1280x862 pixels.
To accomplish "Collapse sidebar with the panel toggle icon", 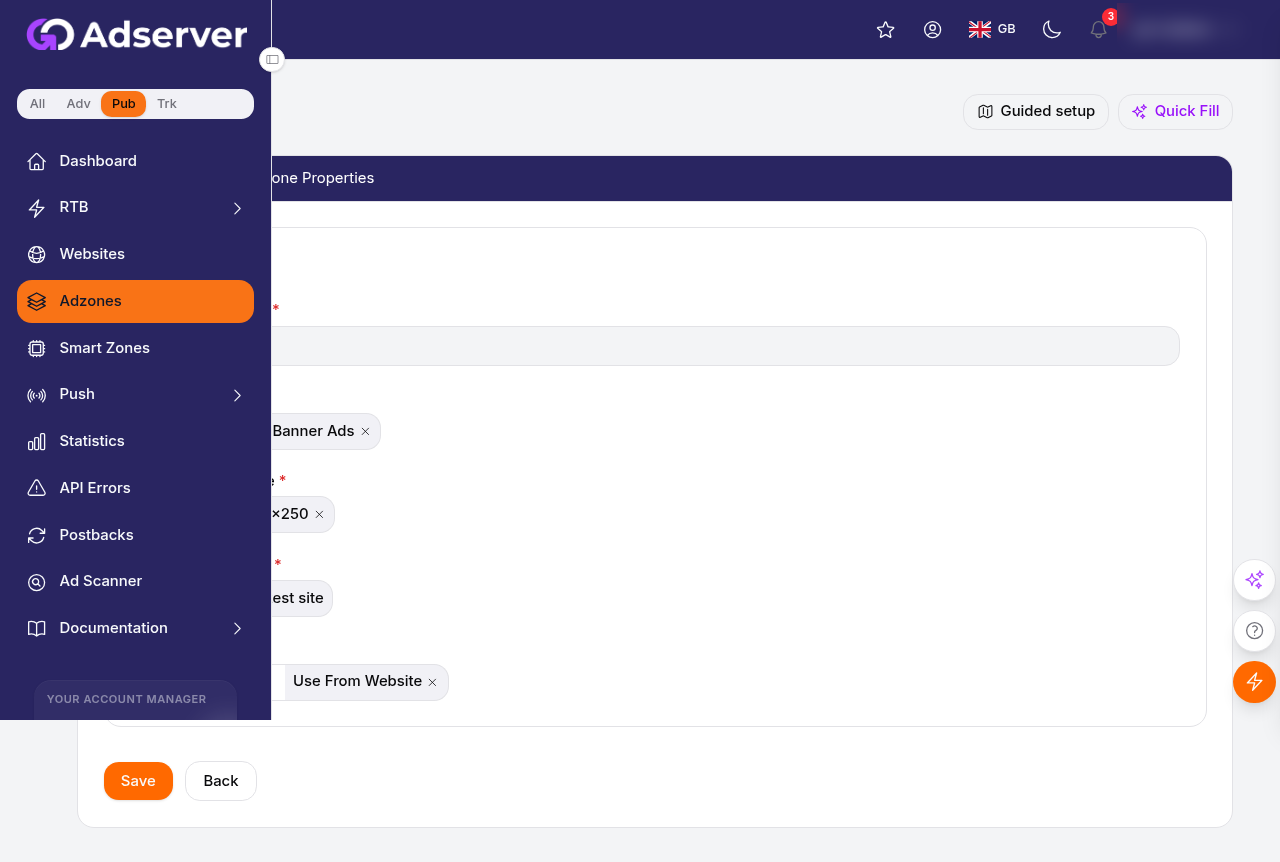I will (272, 60).
